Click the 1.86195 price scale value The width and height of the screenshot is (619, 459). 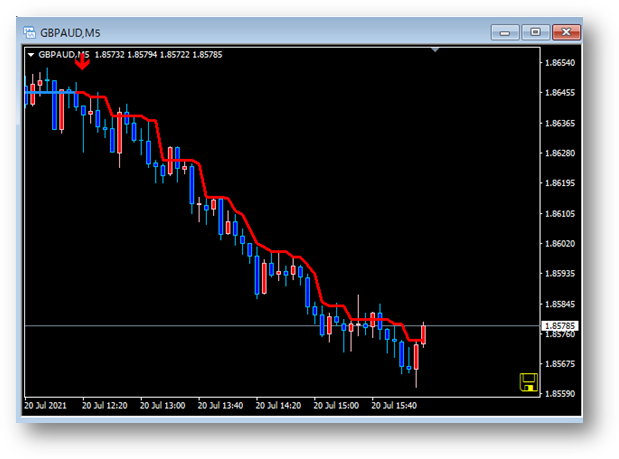tap(560, 183)
